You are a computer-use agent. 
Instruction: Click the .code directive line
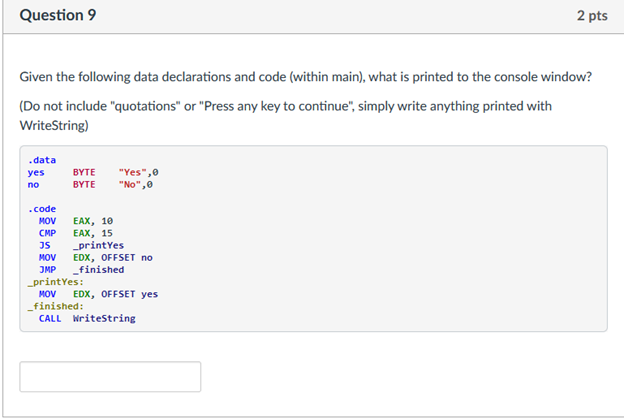(x=42, y=208)
